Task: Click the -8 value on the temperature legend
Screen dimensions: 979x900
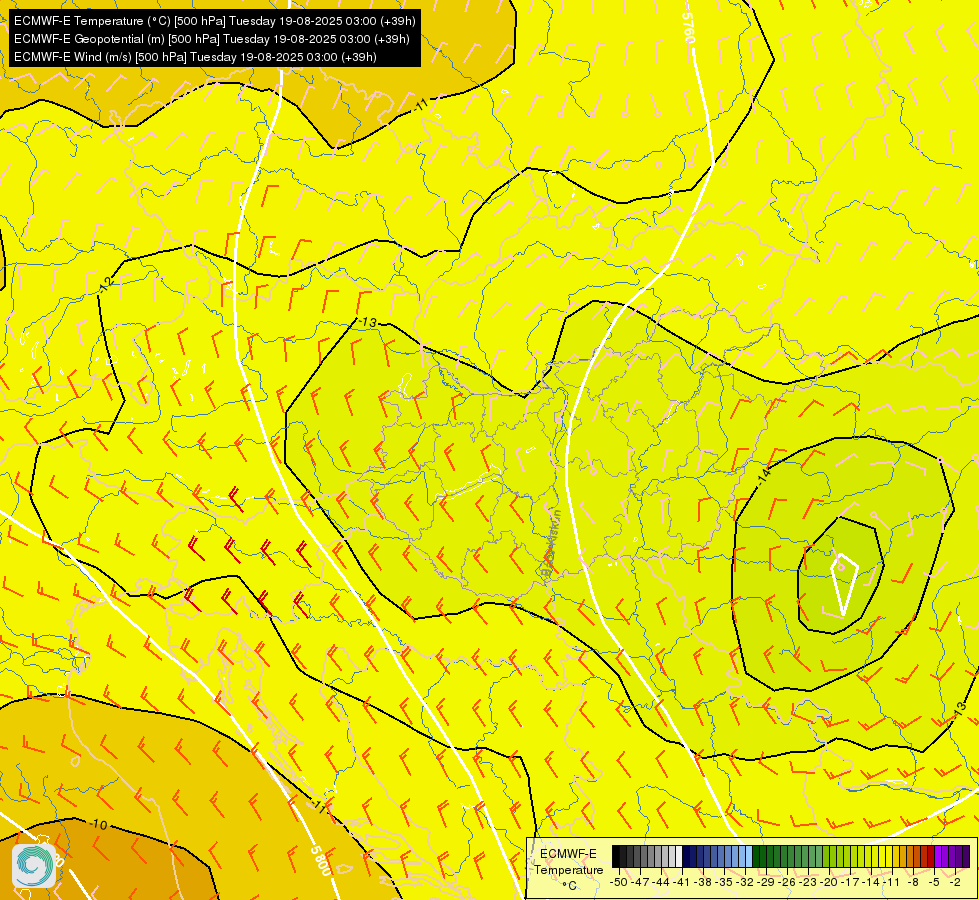Action: pyautogui.click(x=913, y=882)
